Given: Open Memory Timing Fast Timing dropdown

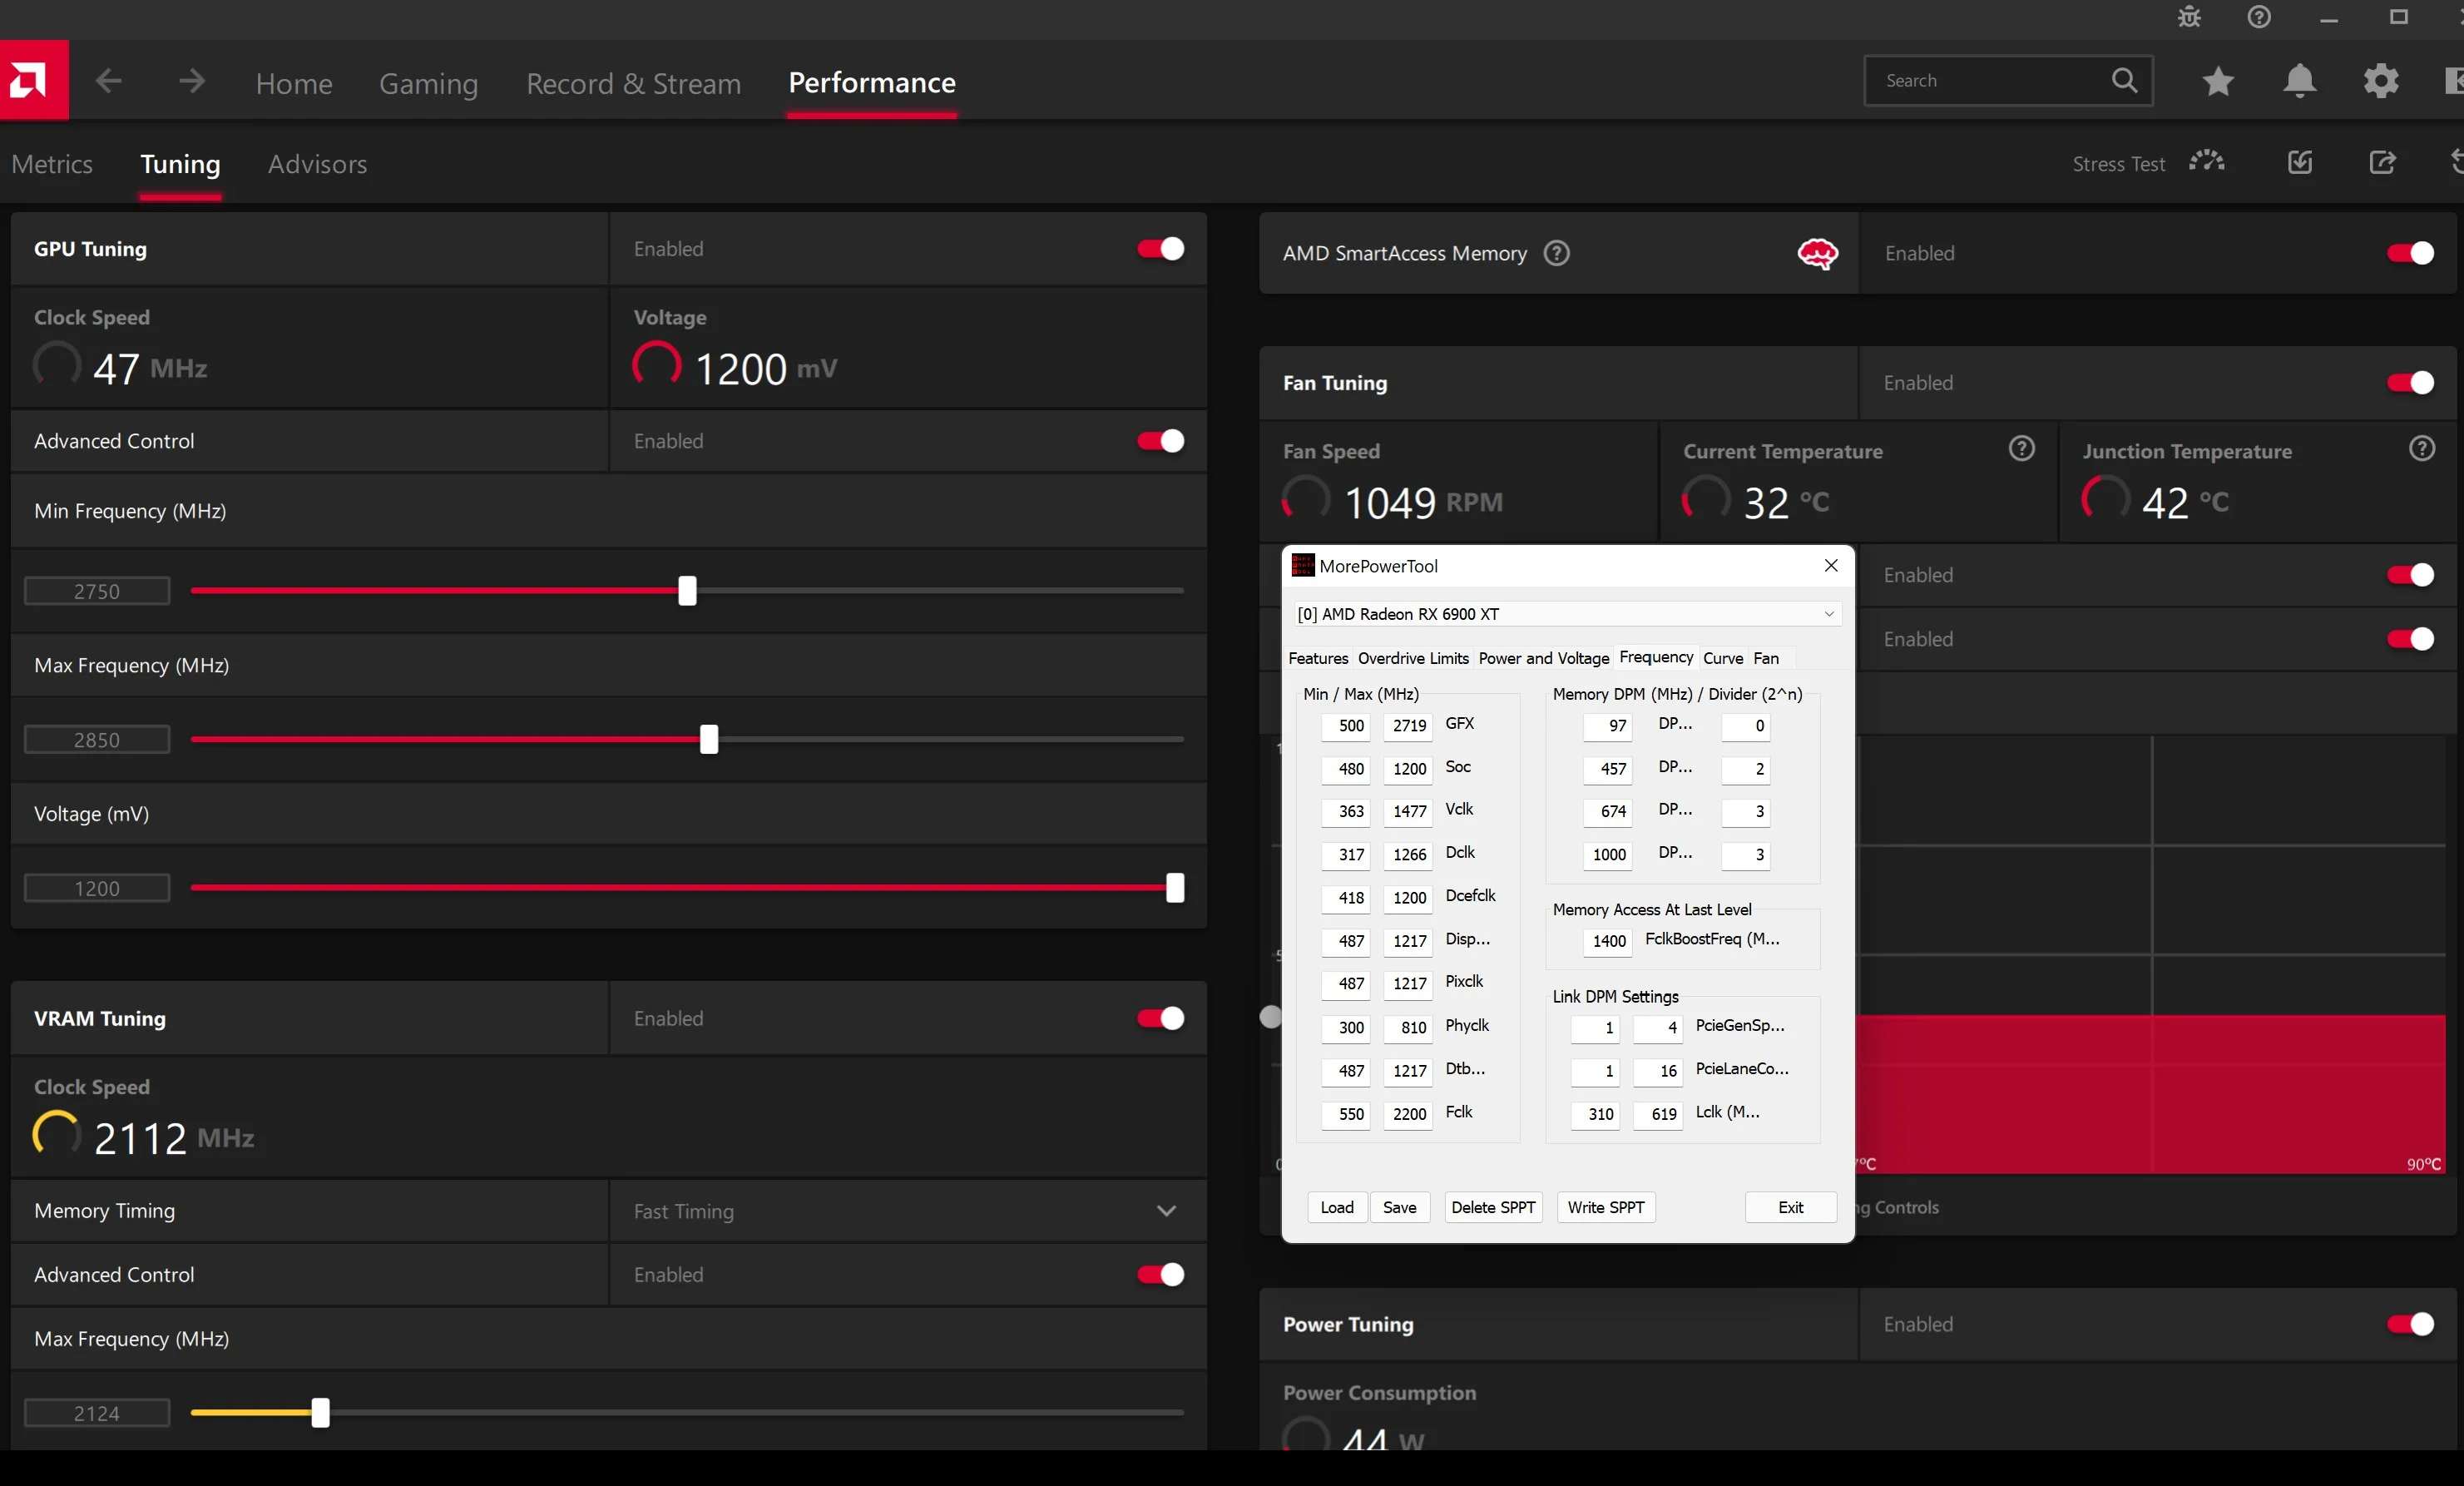Looking at the screenshot, I should pyautogui.click(x=908, y=1211).
